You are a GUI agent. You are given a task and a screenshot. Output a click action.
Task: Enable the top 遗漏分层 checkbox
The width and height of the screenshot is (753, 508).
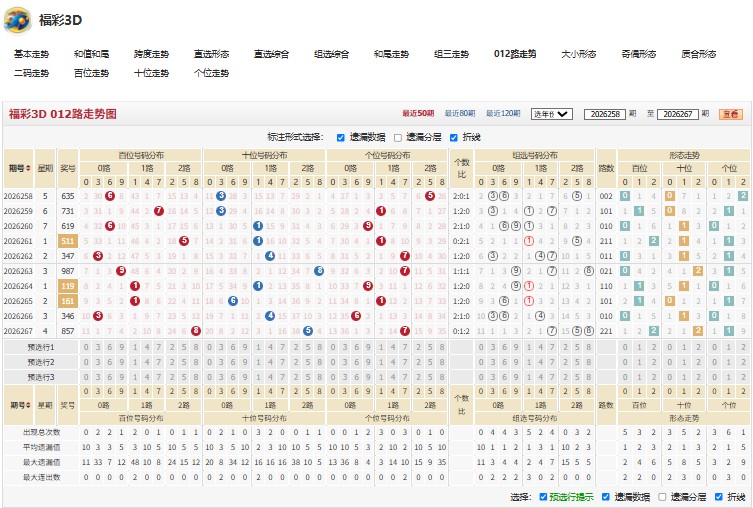pyautogui.click(x=398, y=138)
